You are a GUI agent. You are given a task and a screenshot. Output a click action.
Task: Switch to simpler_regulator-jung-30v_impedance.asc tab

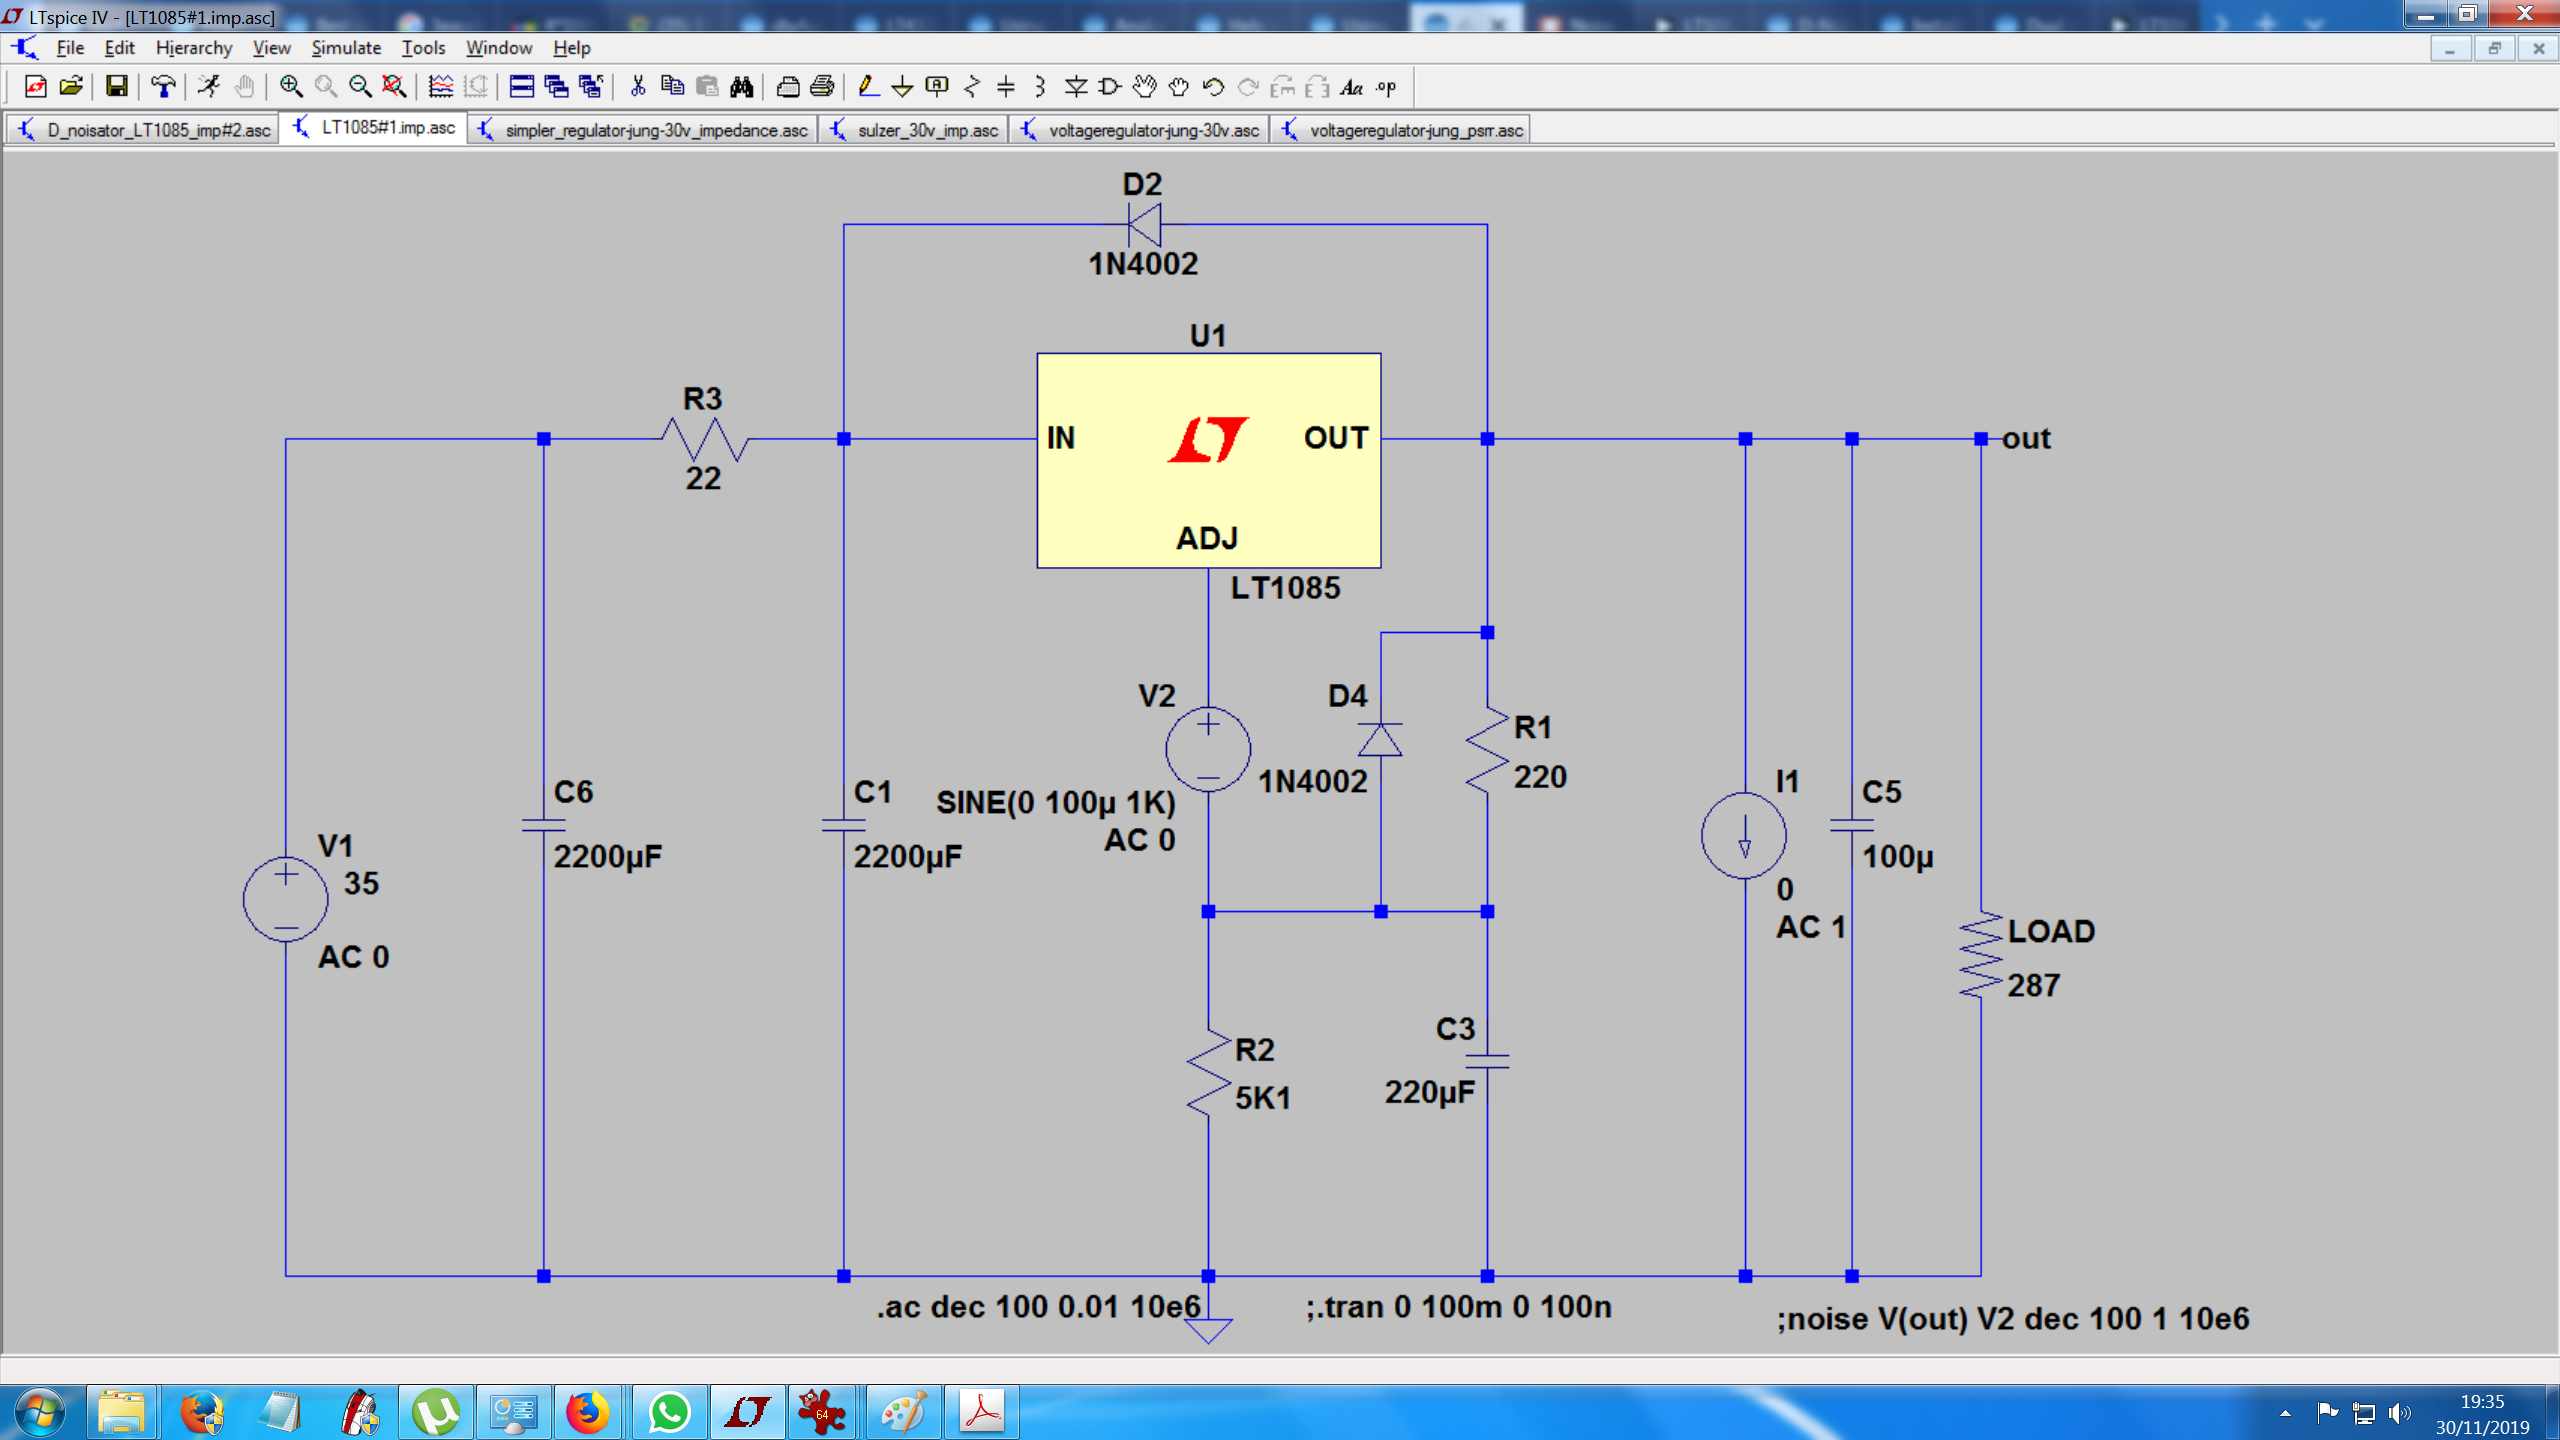pyautogui.click(x=643, y=130)
